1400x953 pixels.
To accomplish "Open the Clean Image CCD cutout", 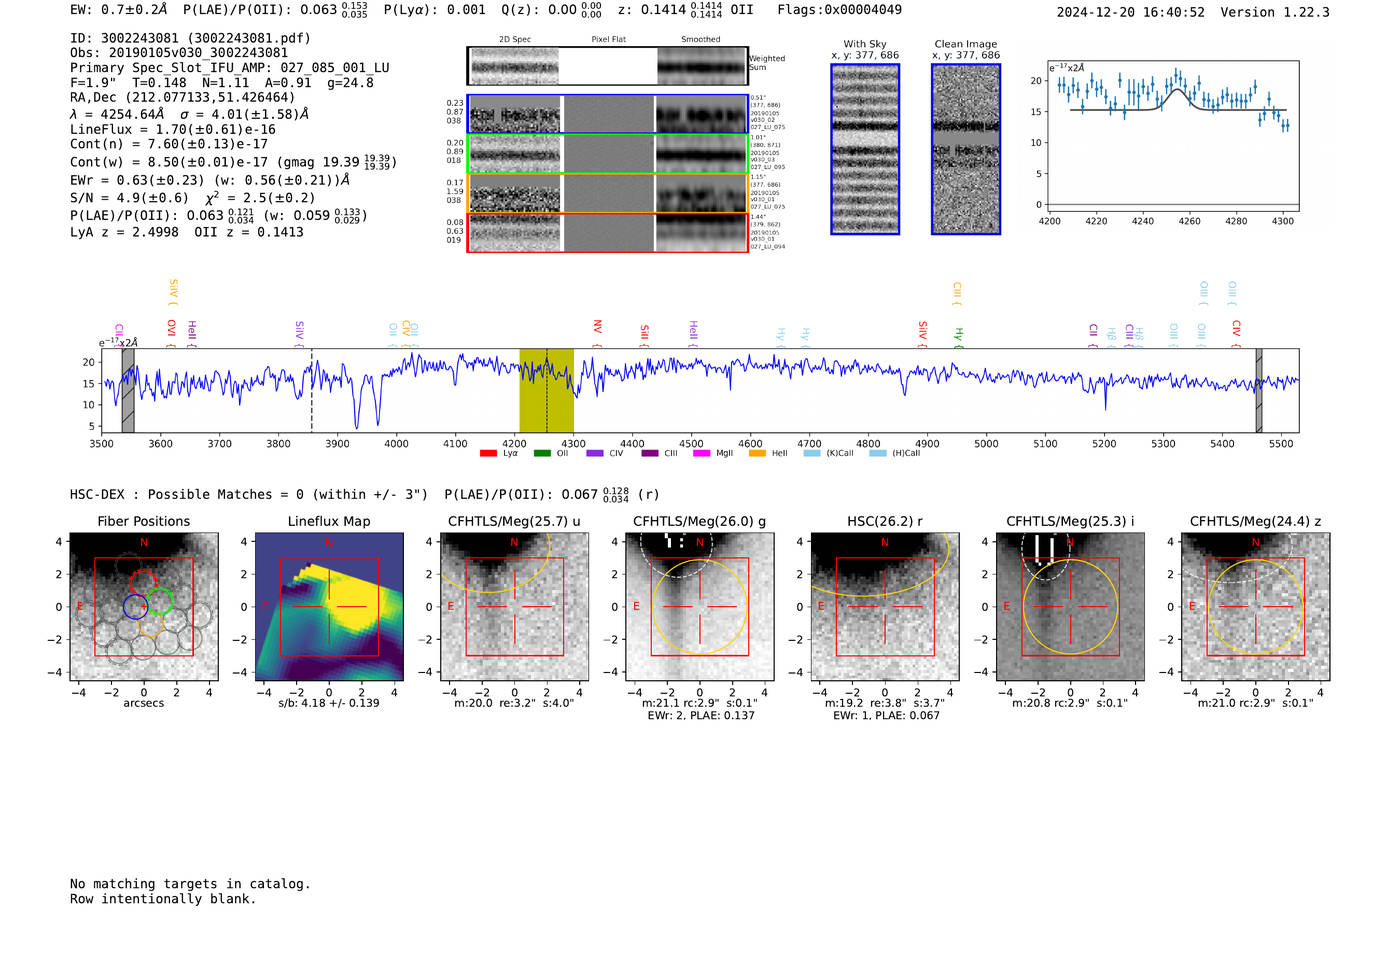I will (966, 149).
